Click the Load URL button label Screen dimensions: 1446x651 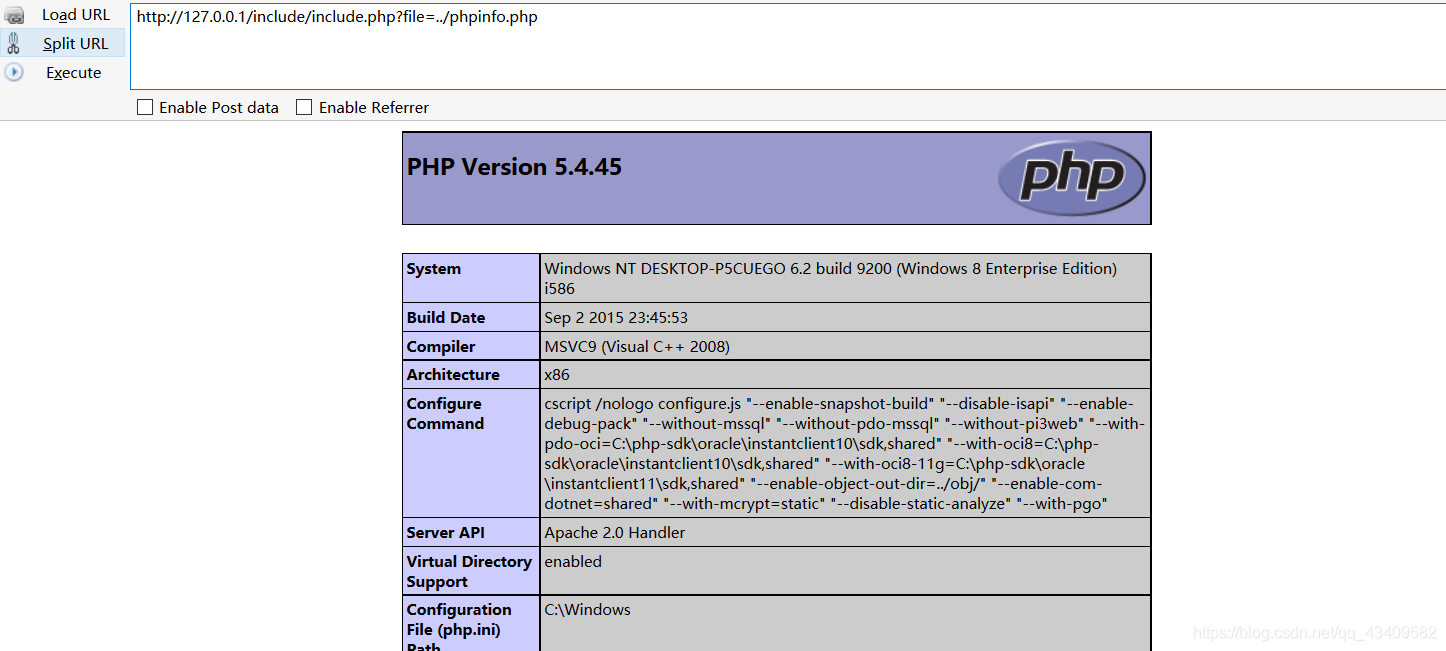(x=76, y=15)
